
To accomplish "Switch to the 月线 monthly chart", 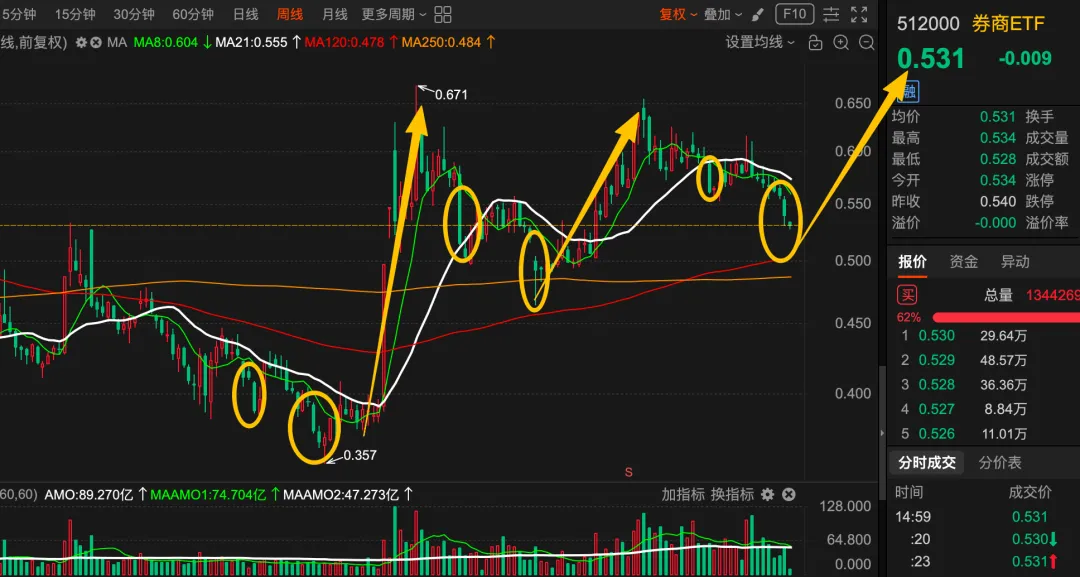I will click(x=335, y=14).
